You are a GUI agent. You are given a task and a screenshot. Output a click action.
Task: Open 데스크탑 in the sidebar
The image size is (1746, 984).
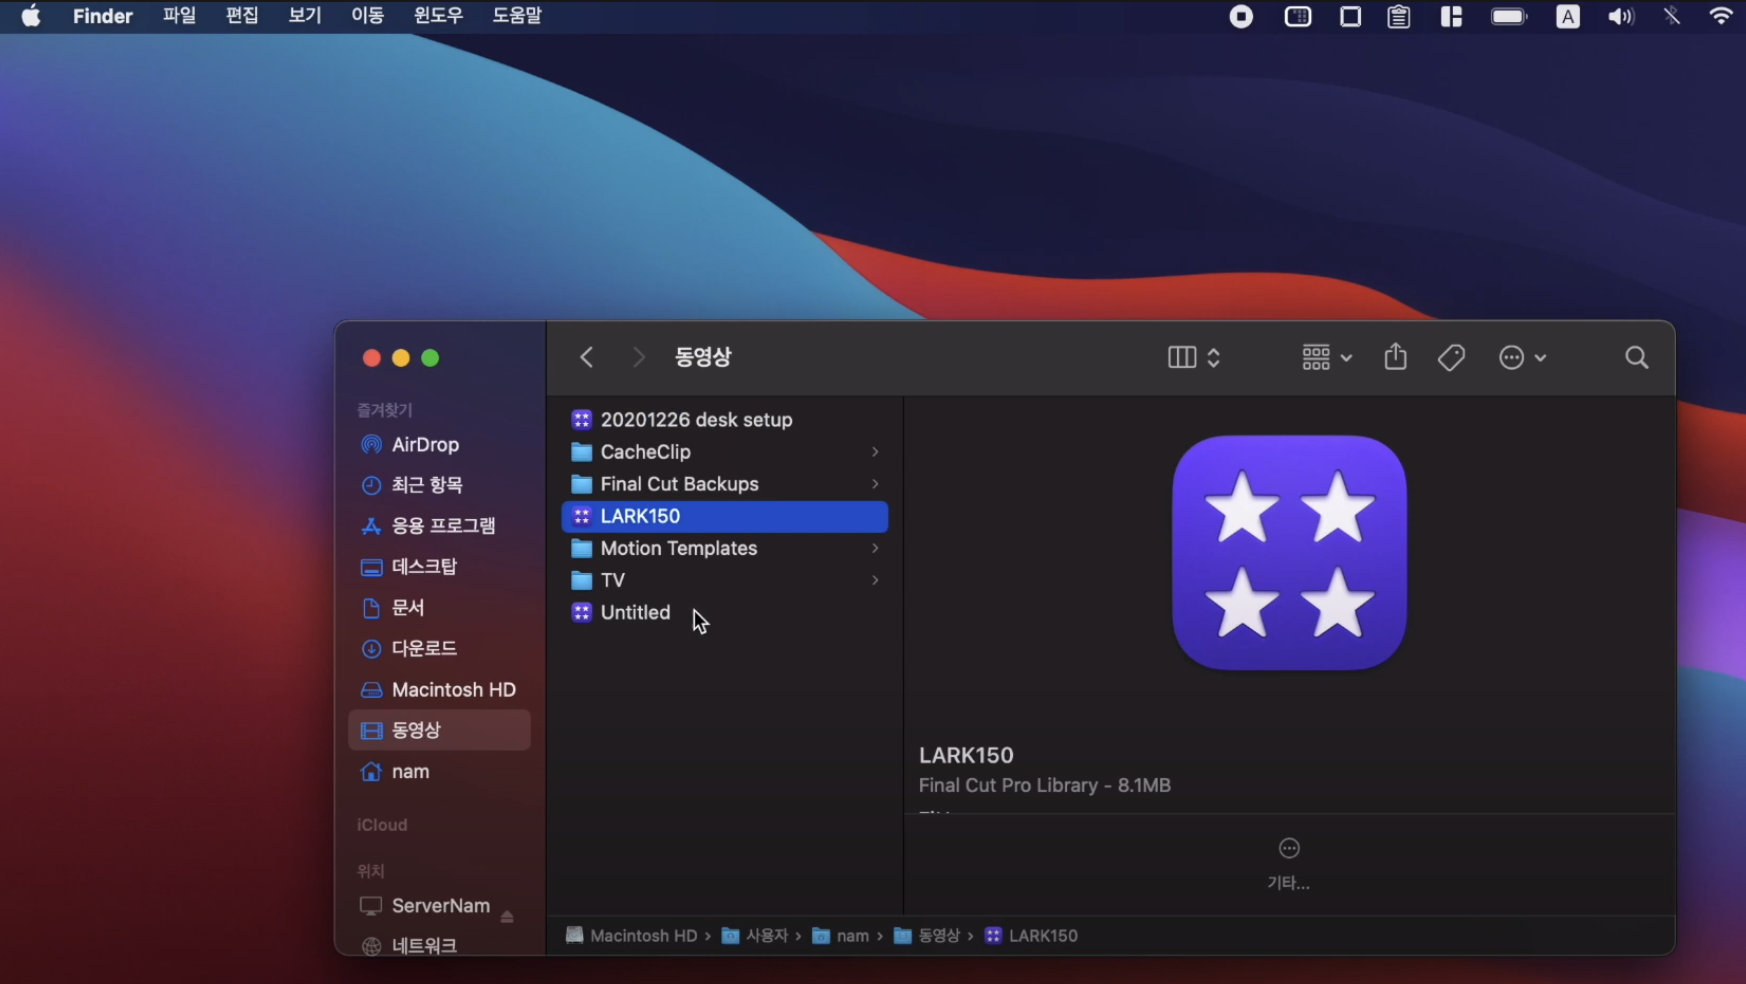[x=439, y=567]
